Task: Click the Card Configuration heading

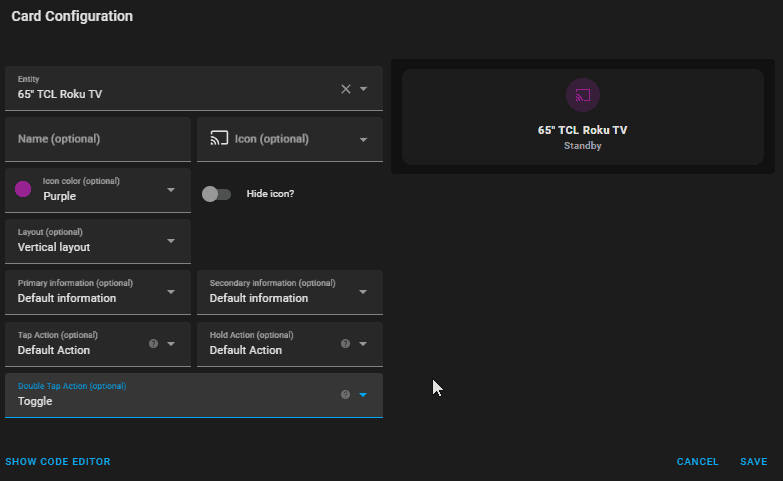Action: [72, 16]
